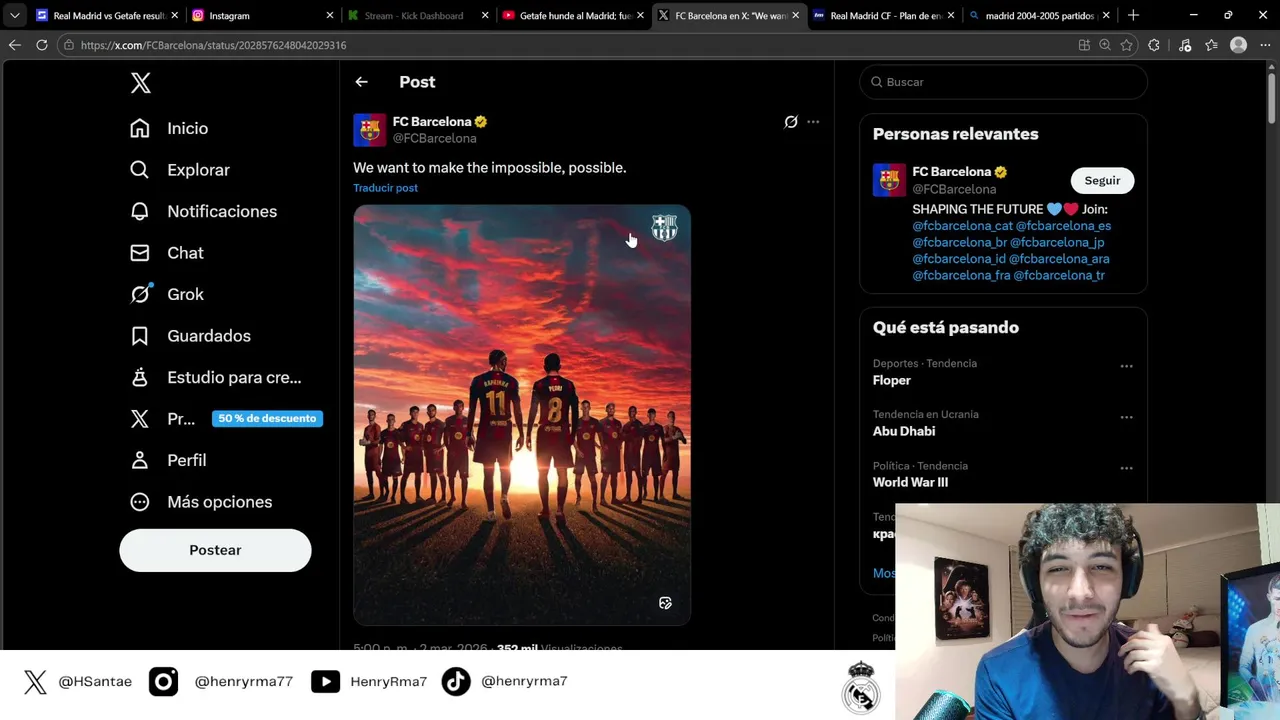Open @fcbarcelona_ara link

[1059, 259]
